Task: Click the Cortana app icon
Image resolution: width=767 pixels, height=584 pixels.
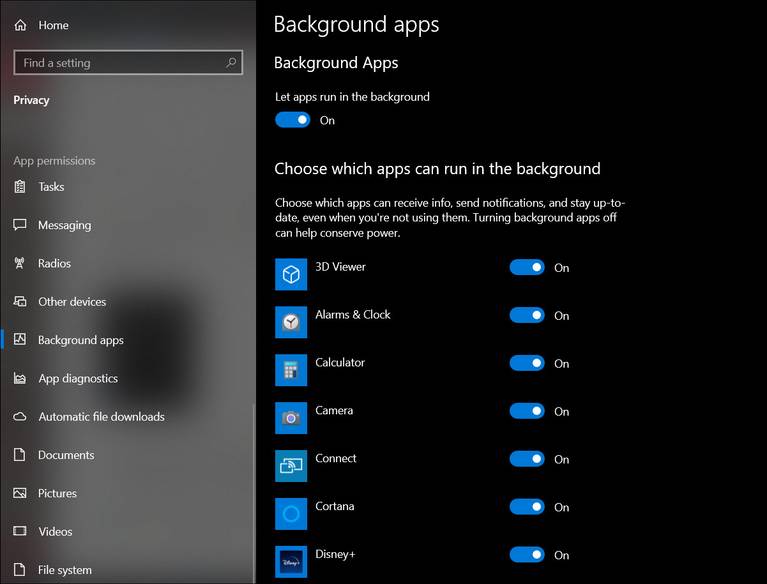Action: pos(291,514)
